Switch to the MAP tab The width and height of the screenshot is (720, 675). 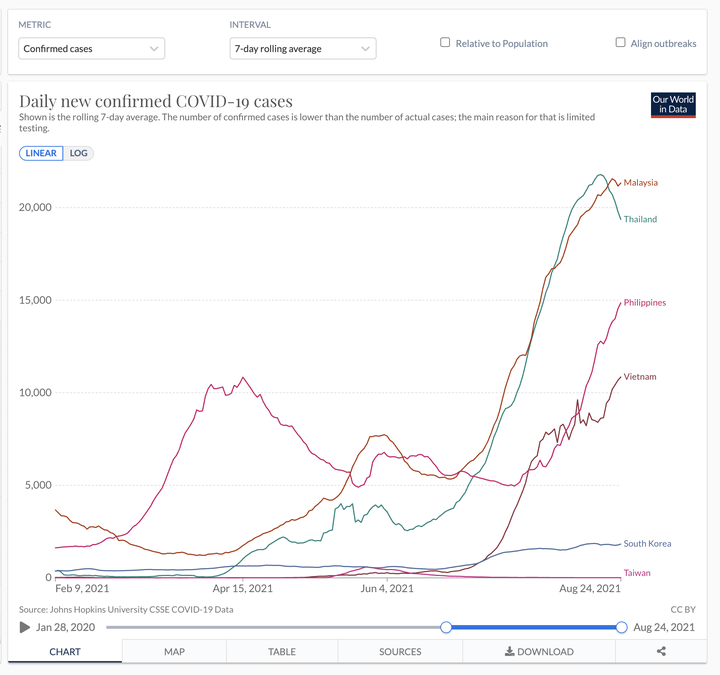click(174, 651)
